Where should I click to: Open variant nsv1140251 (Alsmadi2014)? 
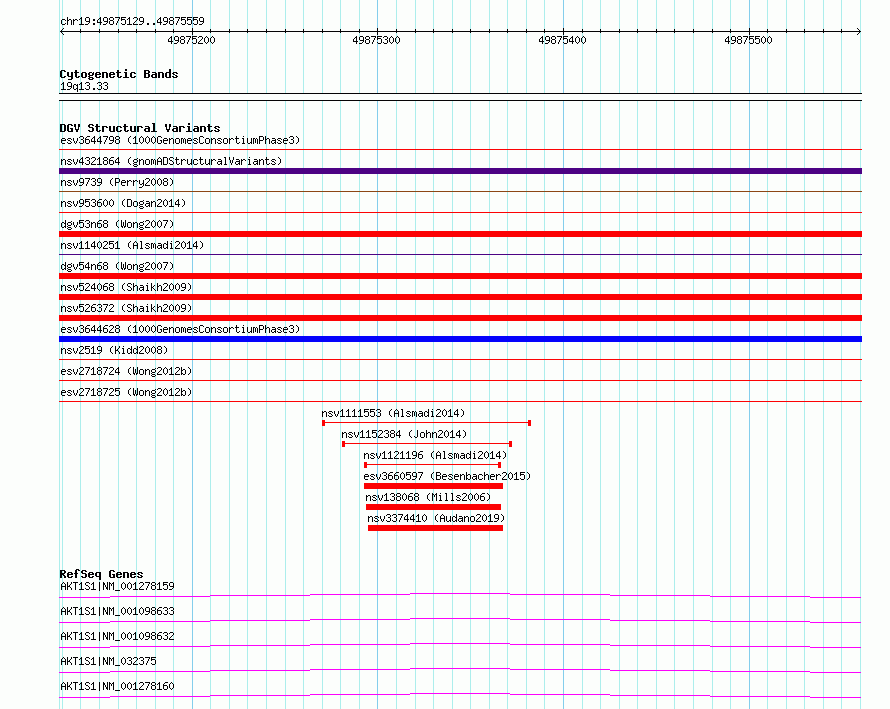(132, 245)
